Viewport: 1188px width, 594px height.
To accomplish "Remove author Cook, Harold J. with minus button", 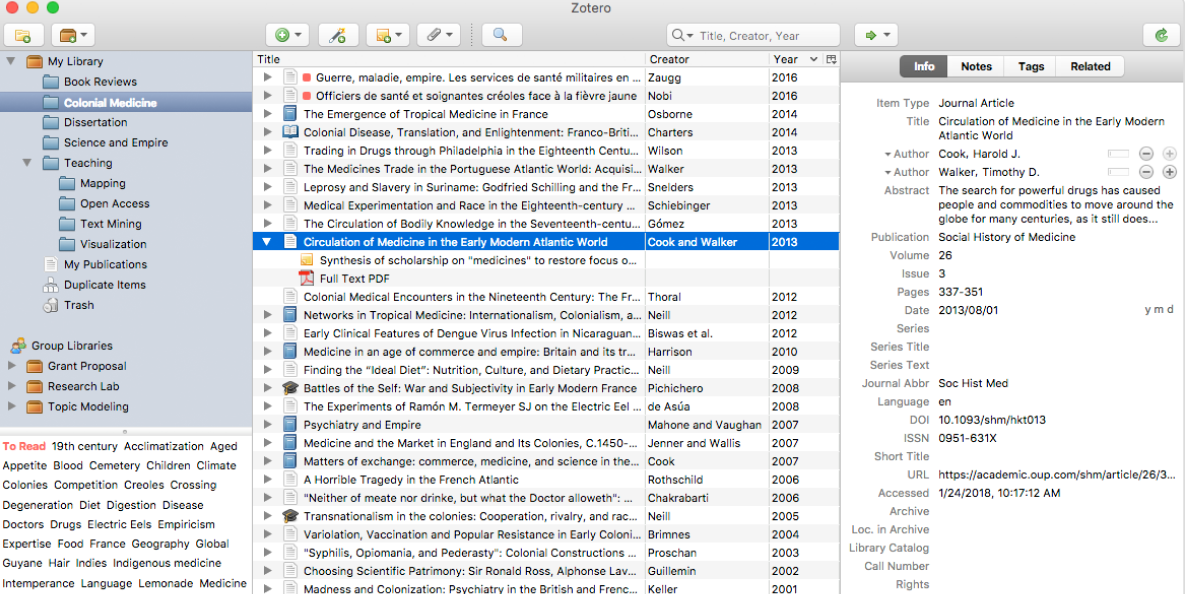I will pos(1146,153).
